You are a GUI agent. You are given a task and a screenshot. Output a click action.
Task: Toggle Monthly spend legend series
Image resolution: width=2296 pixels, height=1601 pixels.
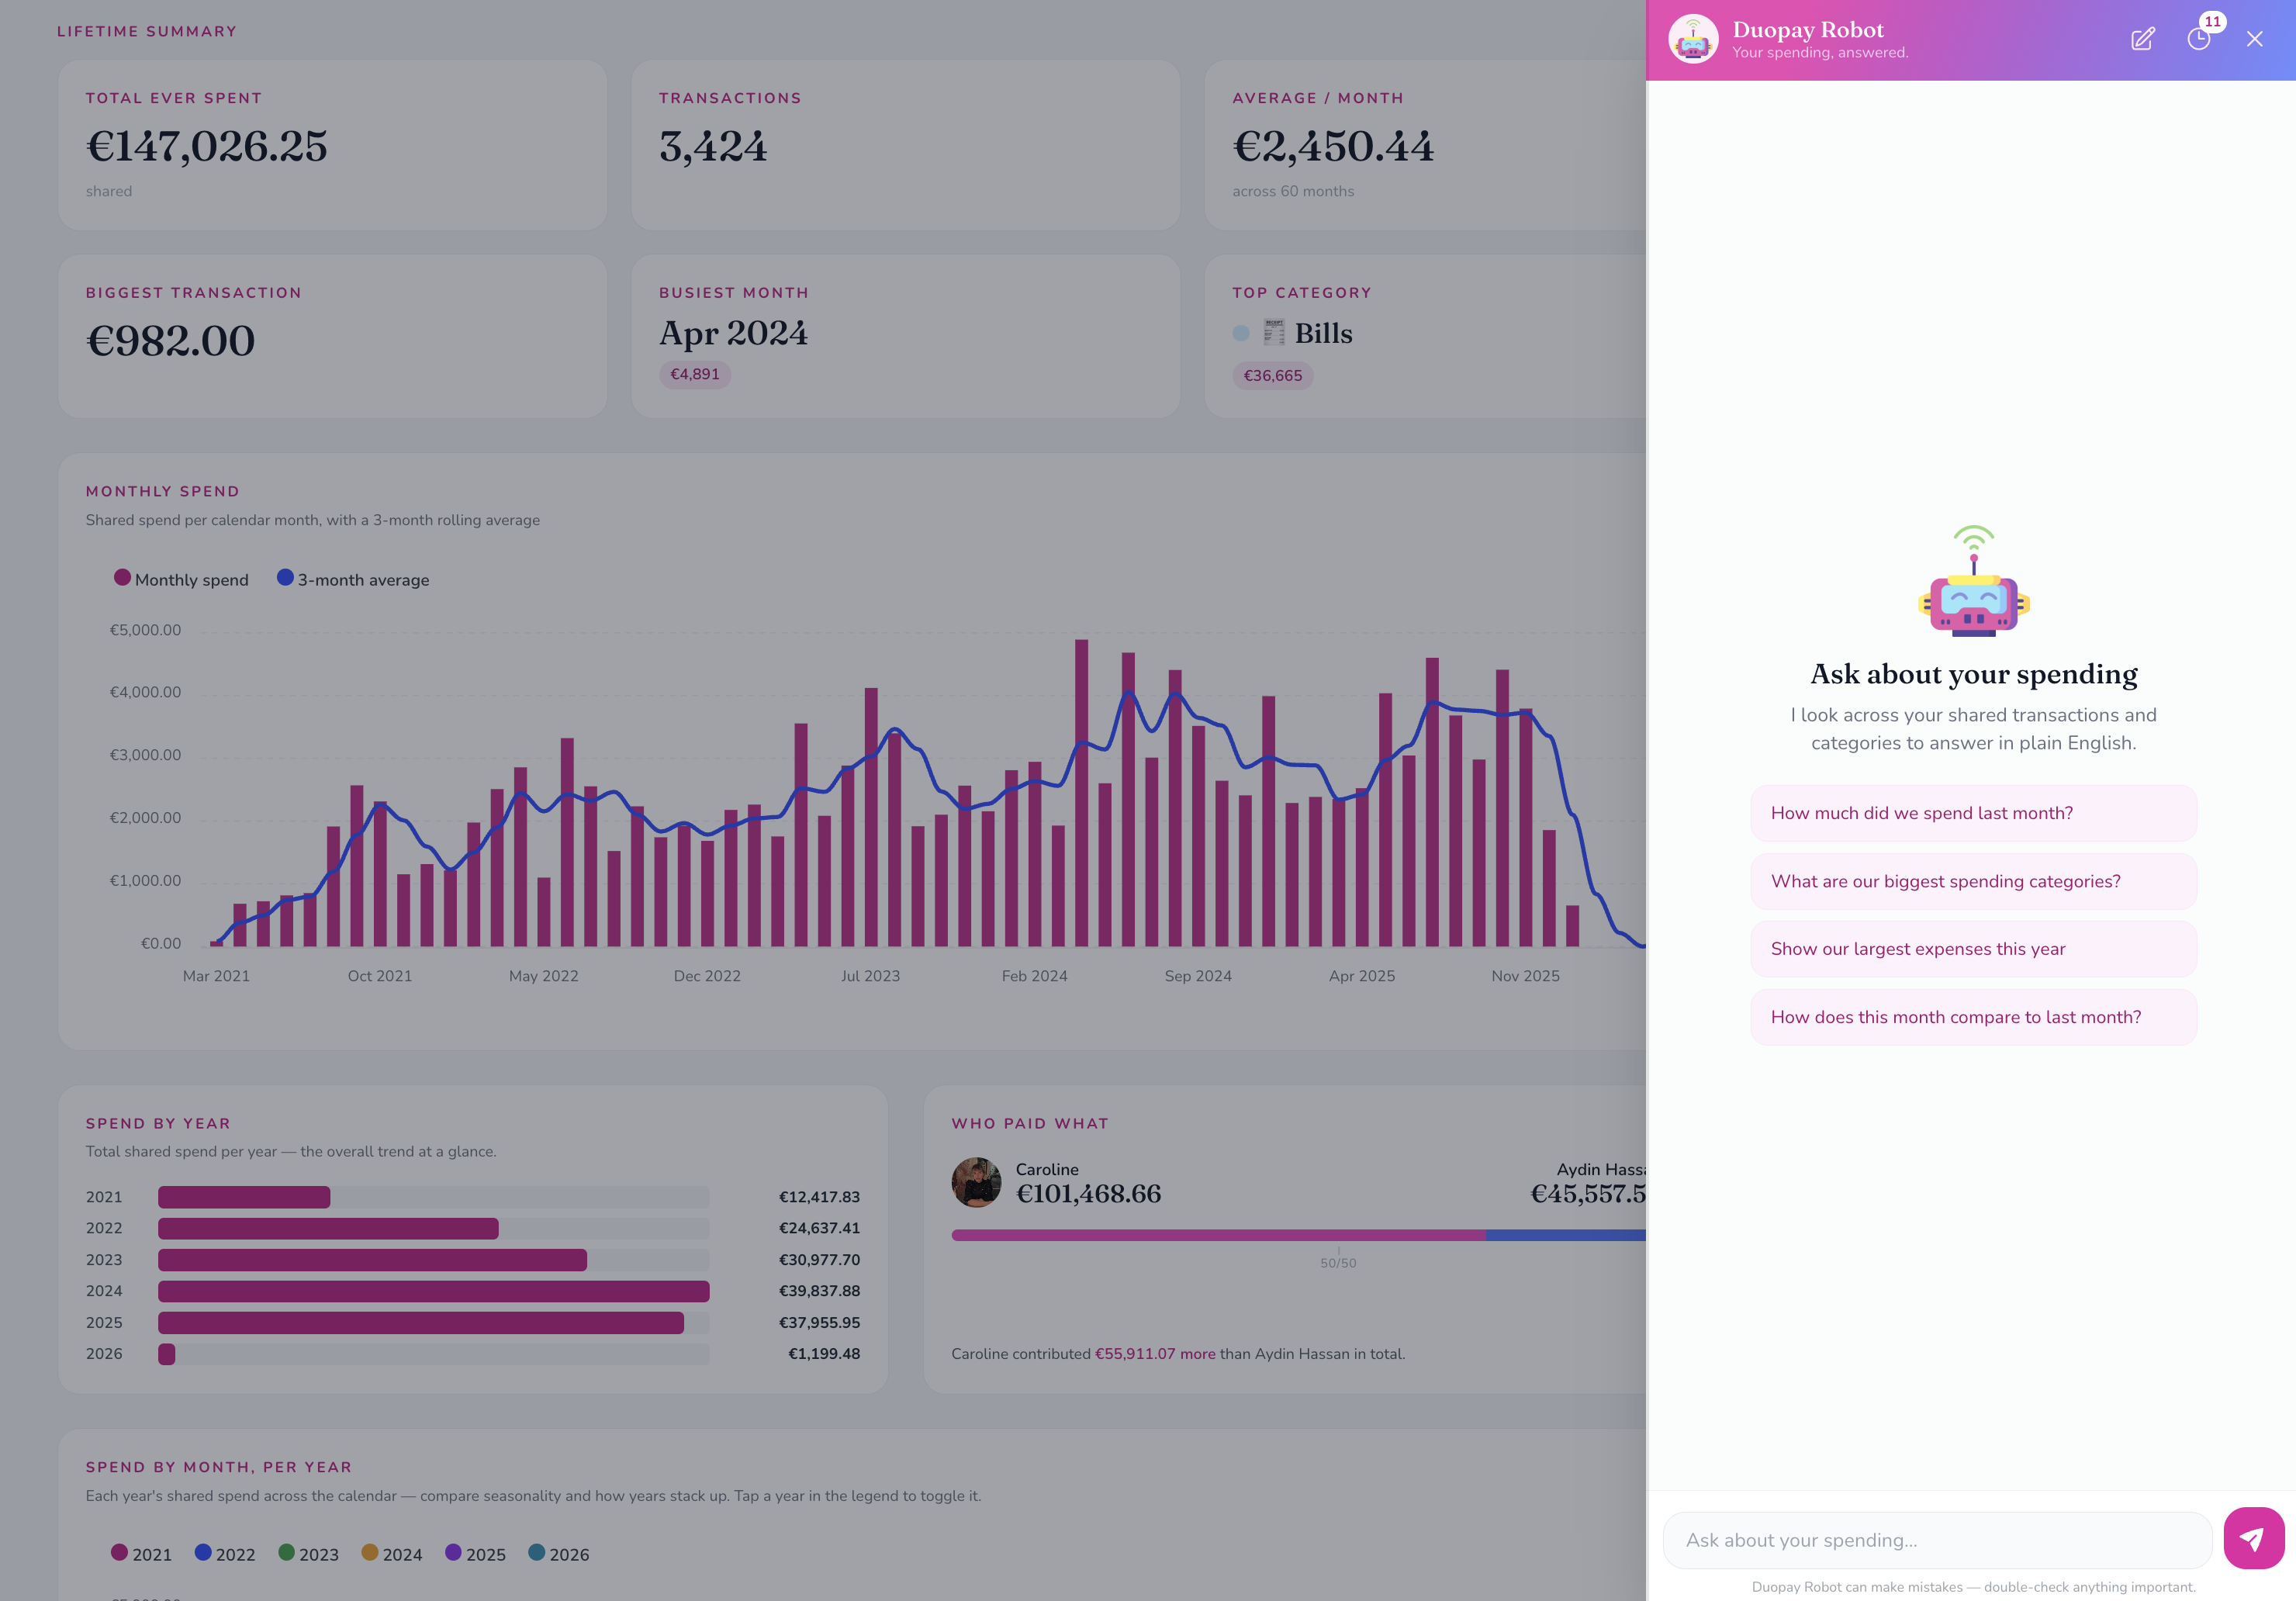(x=181, y=579)
